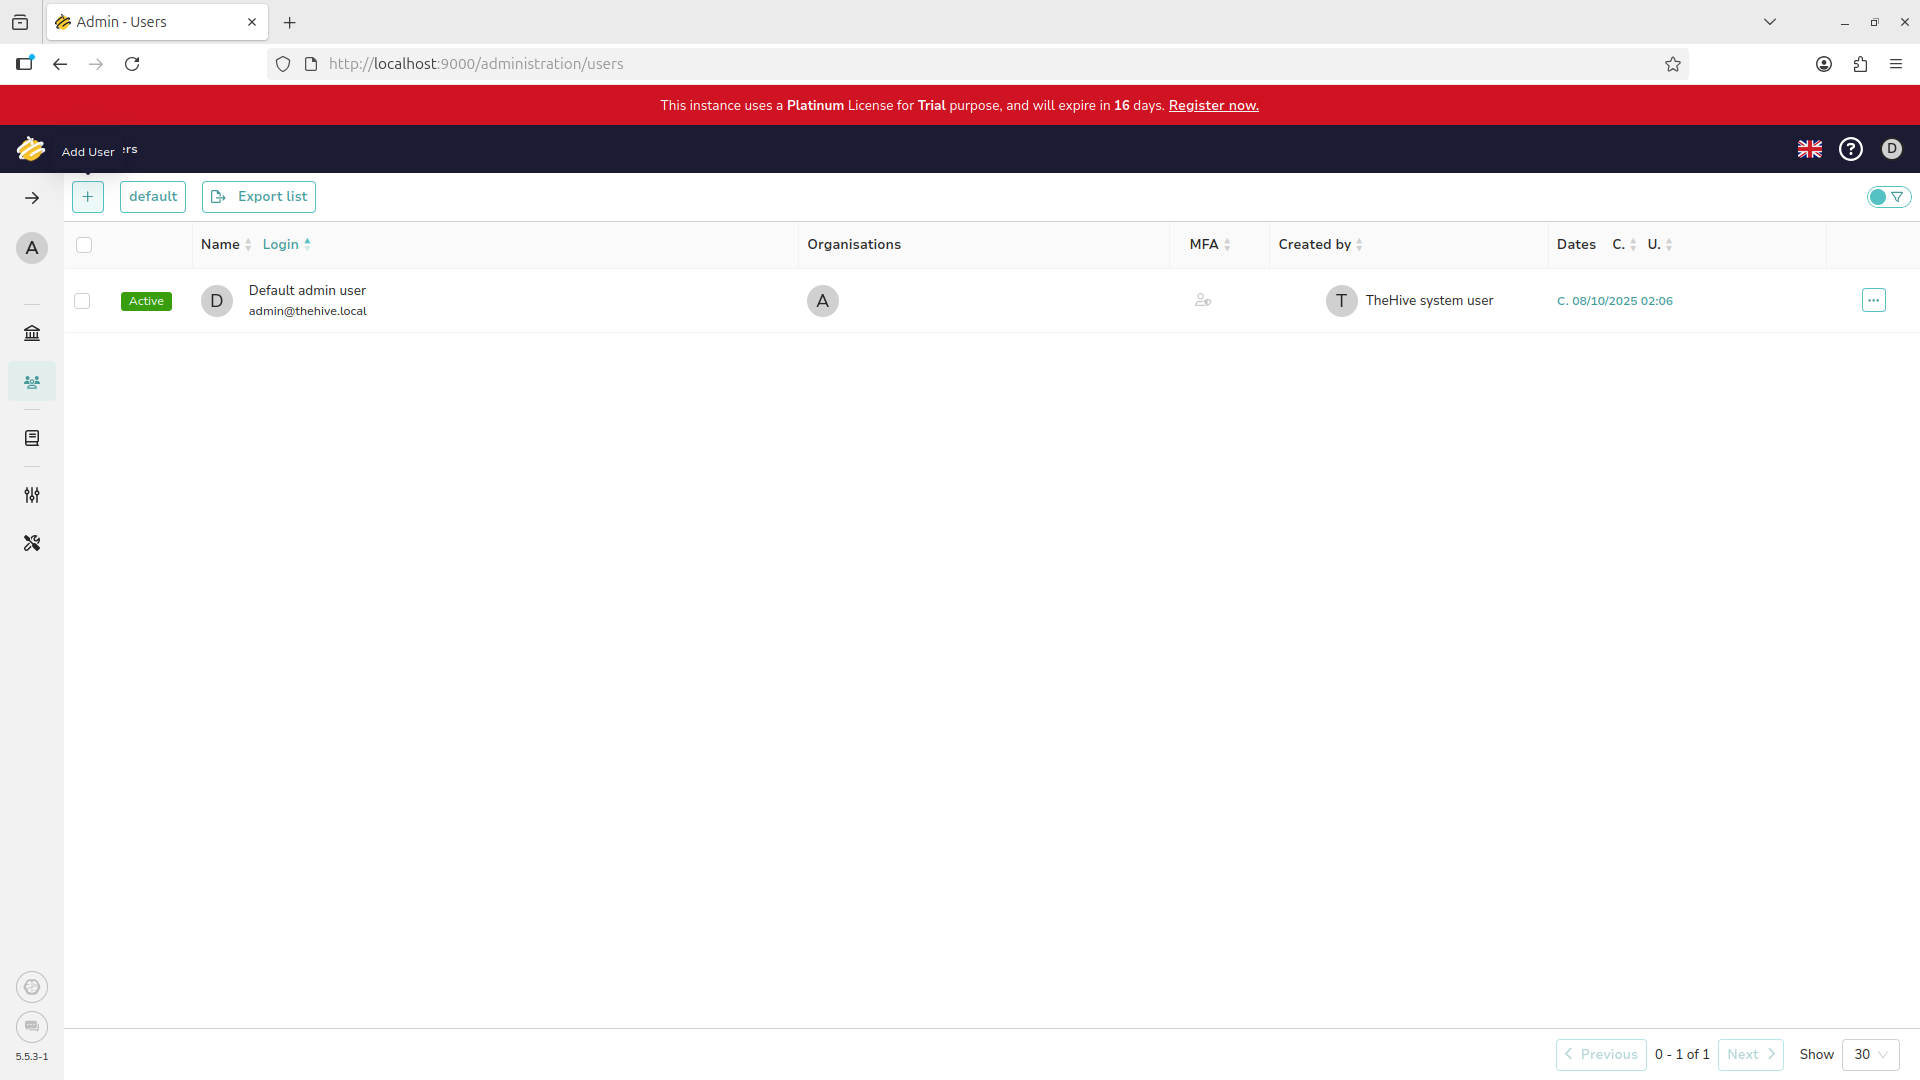Open Entities management page icon in sidebar

[32, 438]
